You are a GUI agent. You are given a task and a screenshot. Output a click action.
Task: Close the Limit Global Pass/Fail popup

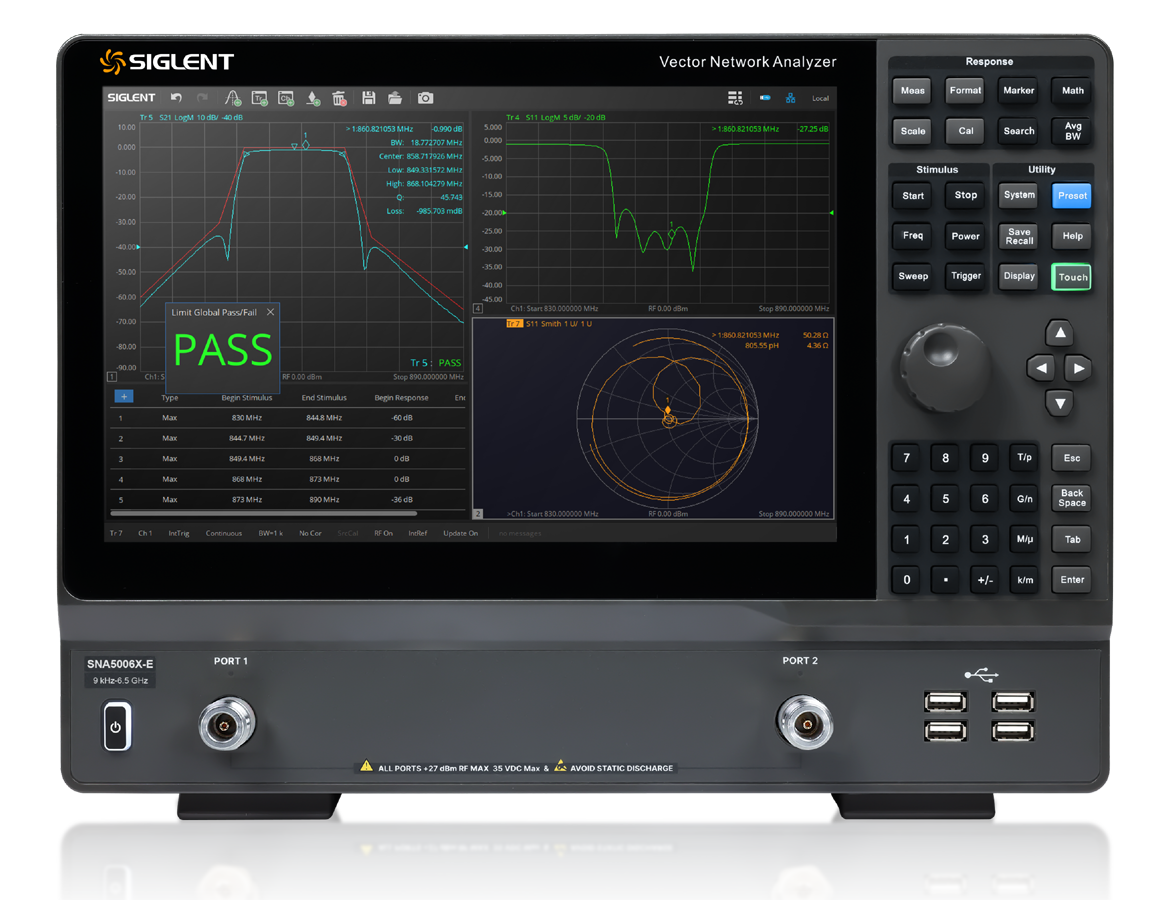pyautogui.click(x=270, y=312)
